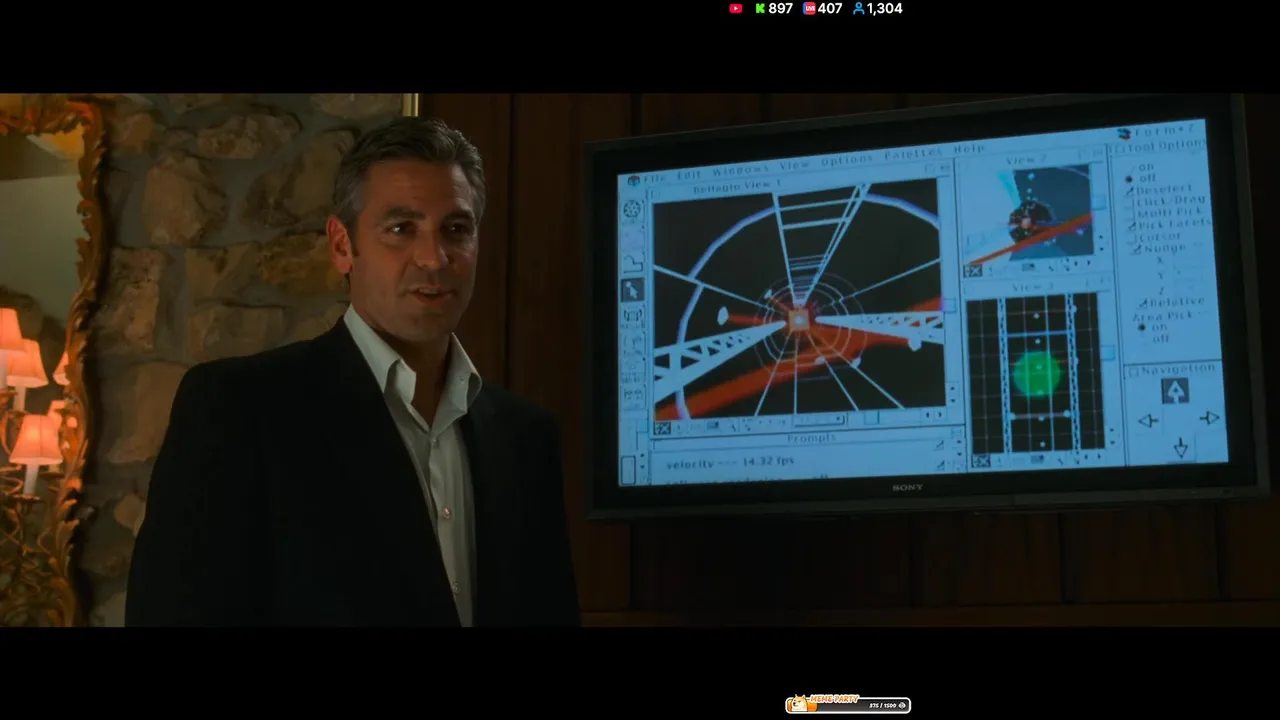Click the X icon below View 2
This screenshot has width=1280, height=720.
pos(973,271)
